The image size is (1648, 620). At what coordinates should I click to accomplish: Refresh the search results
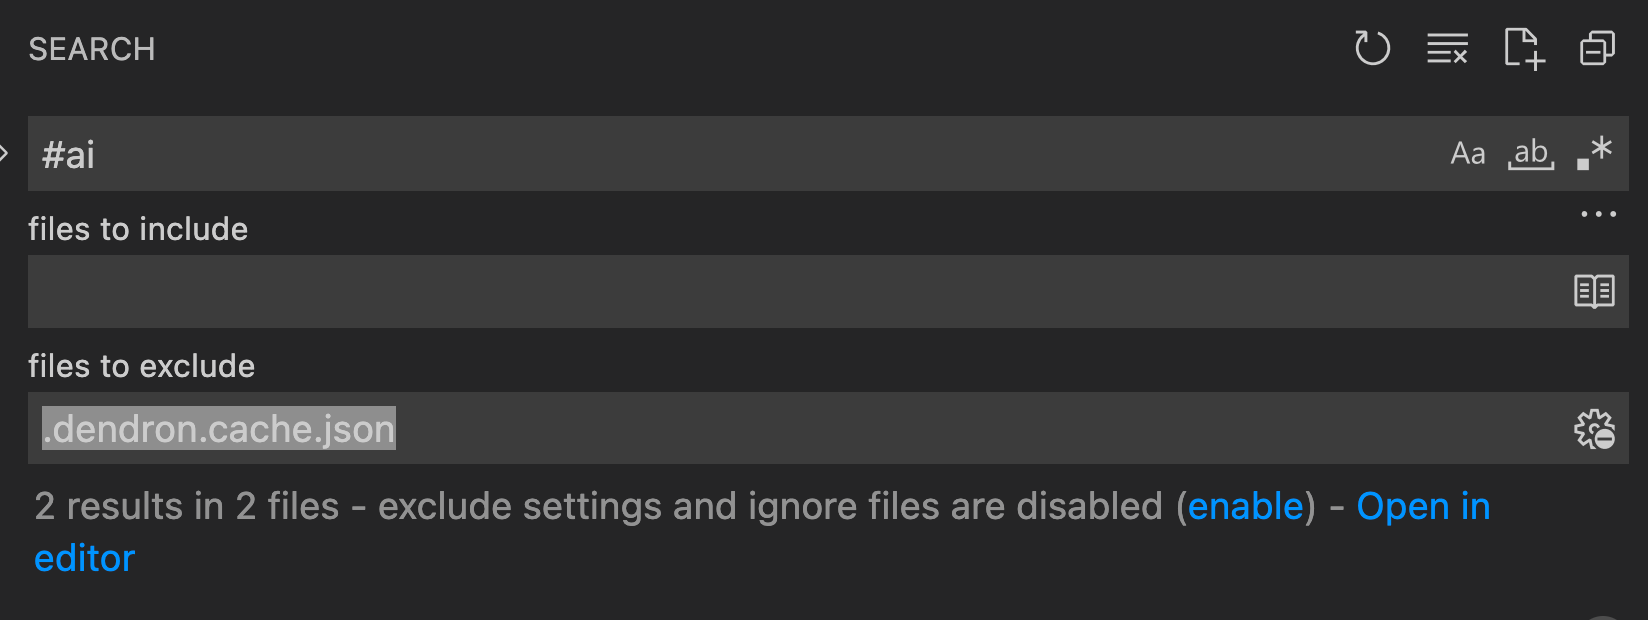point(1373,48)
